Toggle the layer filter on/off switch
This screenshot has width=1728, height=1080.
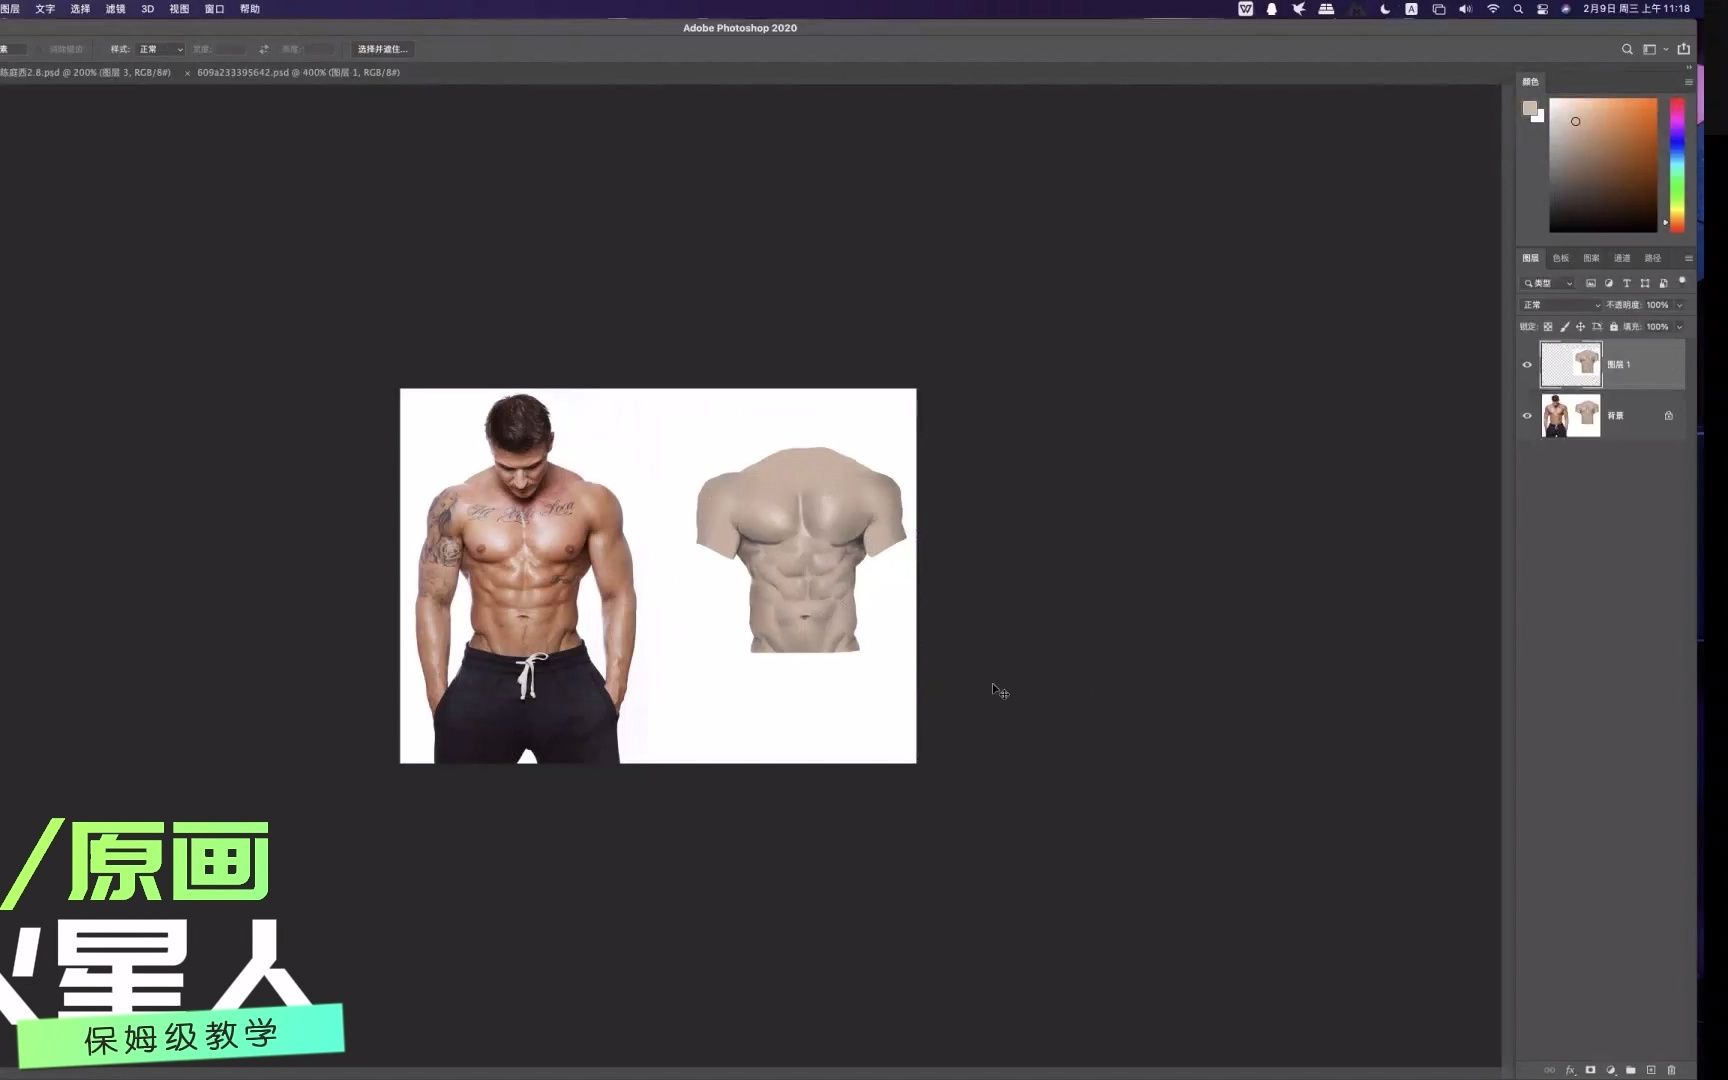(1682, 282)
